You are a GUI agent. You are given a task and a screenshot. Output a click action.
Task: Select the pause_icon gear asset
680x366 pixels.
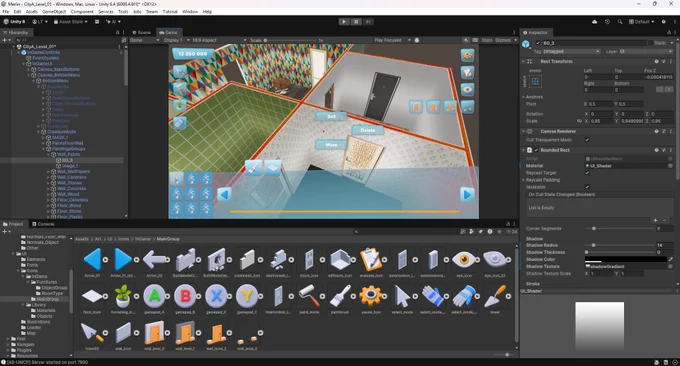371,296
